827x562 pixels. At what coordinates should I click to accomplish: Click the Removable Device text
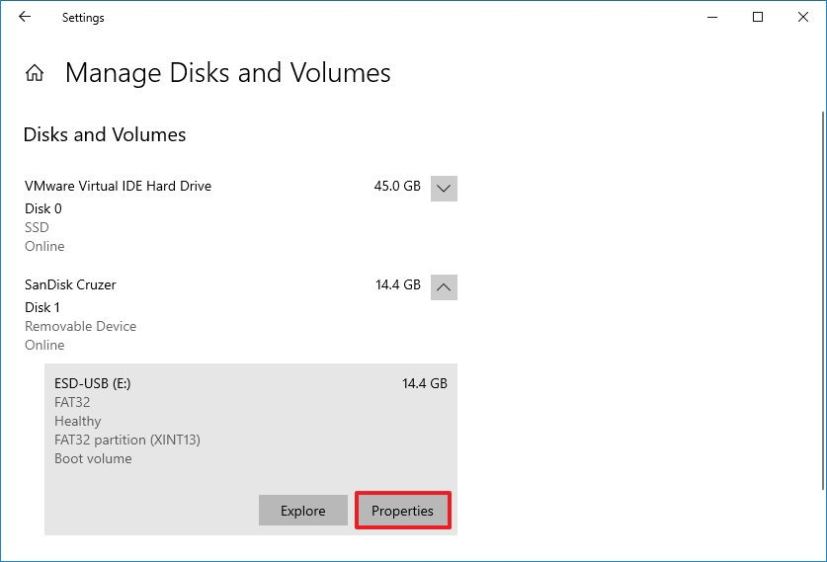click(81, 326)
